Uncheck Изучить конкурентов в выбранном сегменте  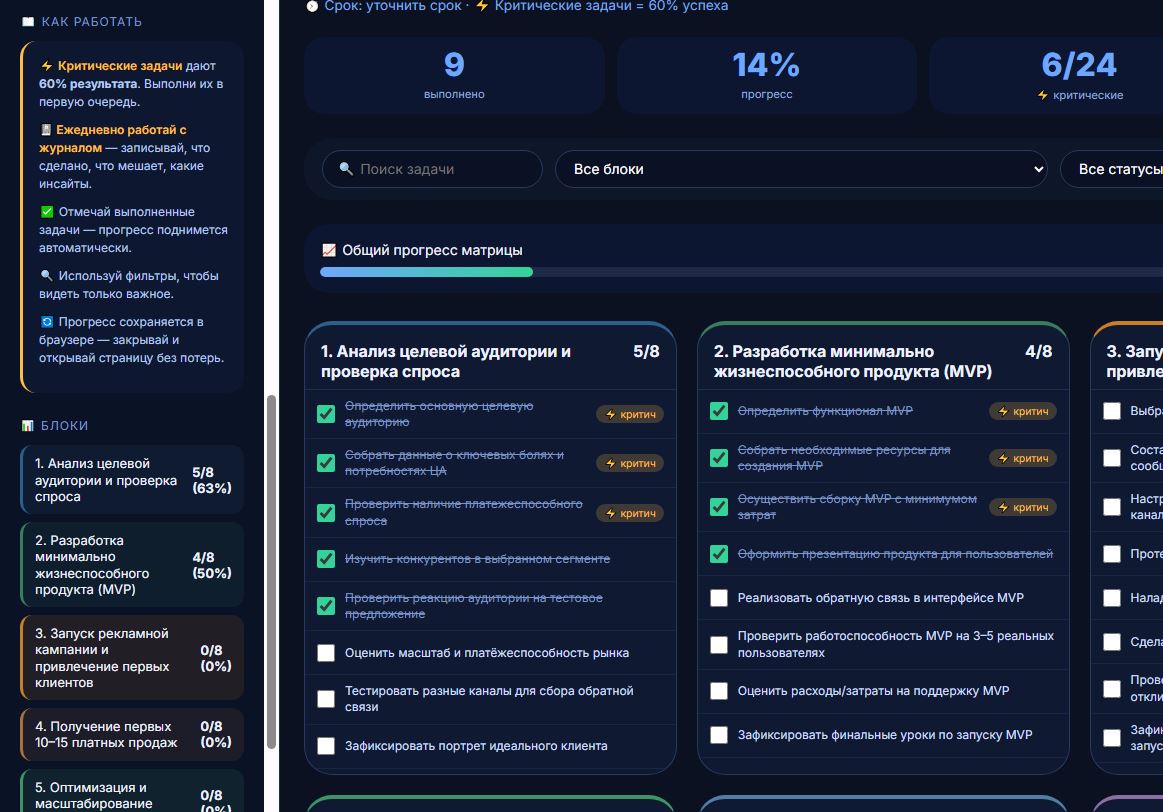click(326, 558)
